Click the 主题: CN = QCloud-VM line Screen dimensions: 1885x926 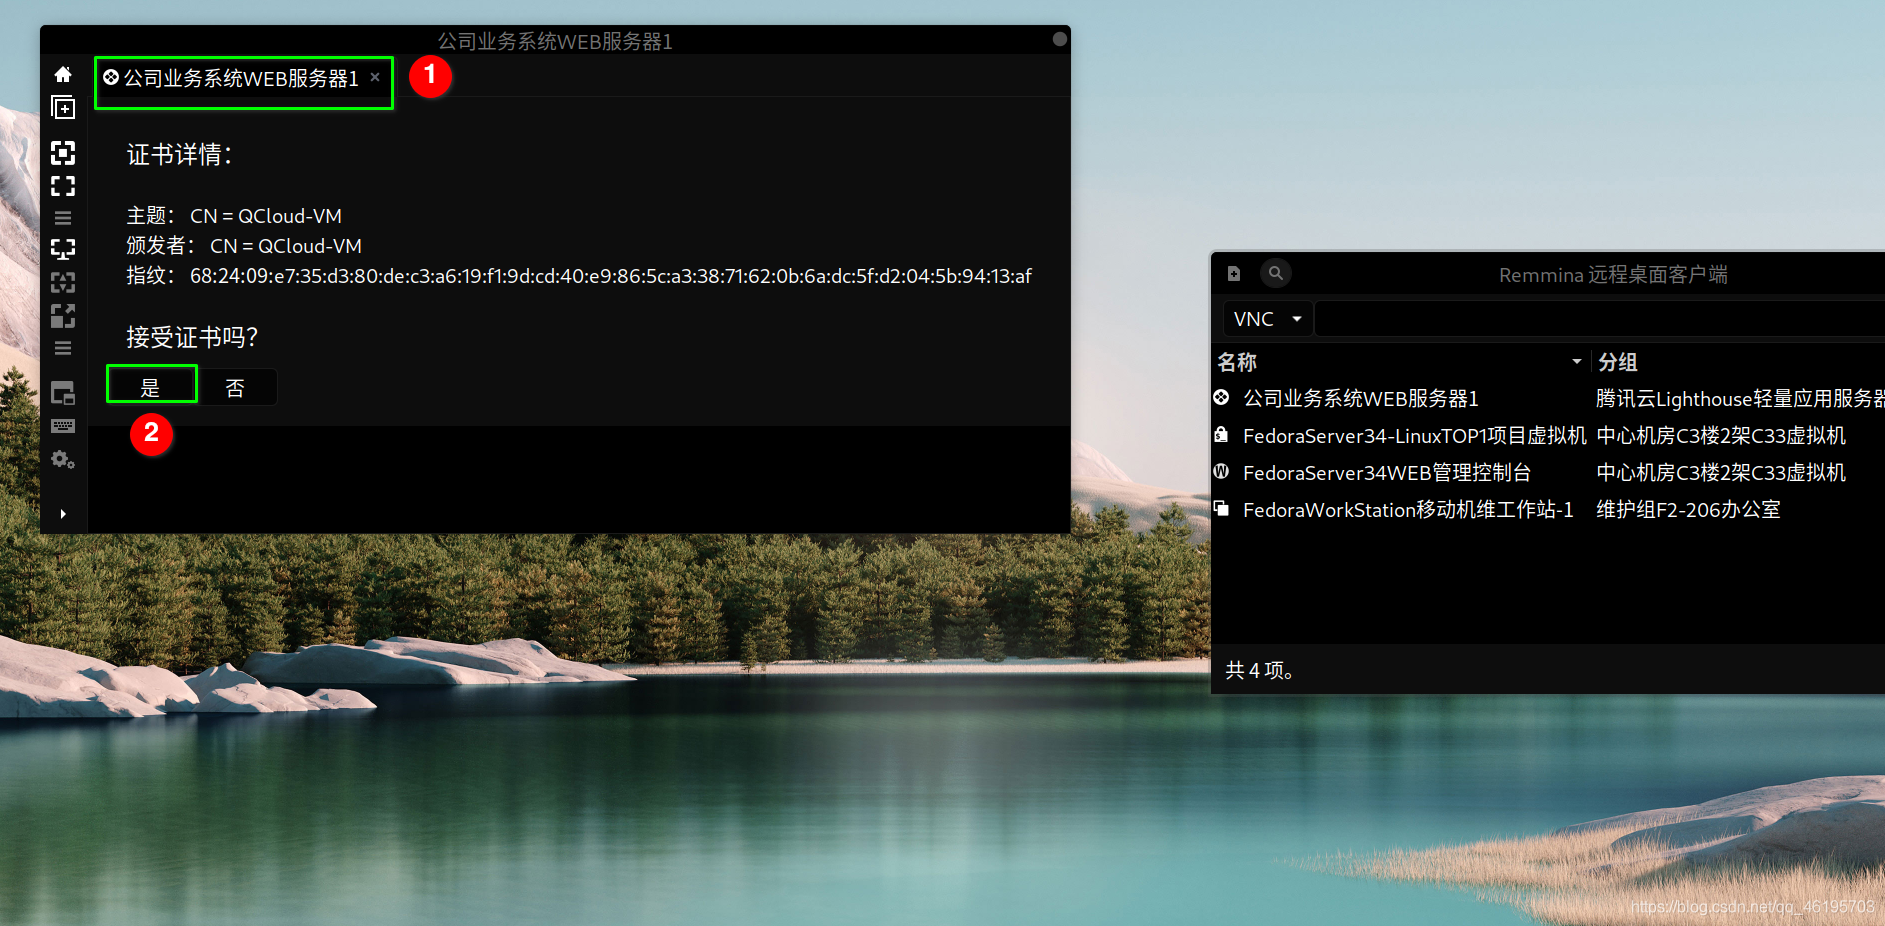[x=234, y=216]
